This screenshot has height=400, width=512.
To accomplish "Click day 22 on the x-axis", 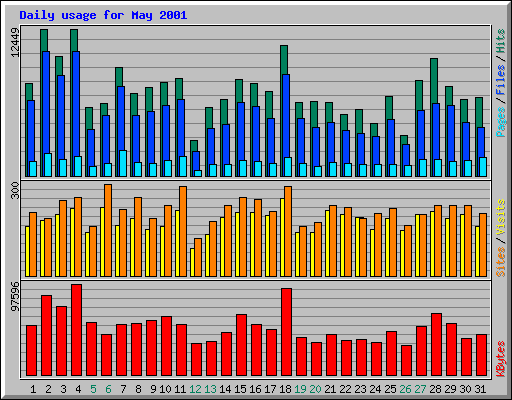I will pyautogui.click(x=345, y=389).
